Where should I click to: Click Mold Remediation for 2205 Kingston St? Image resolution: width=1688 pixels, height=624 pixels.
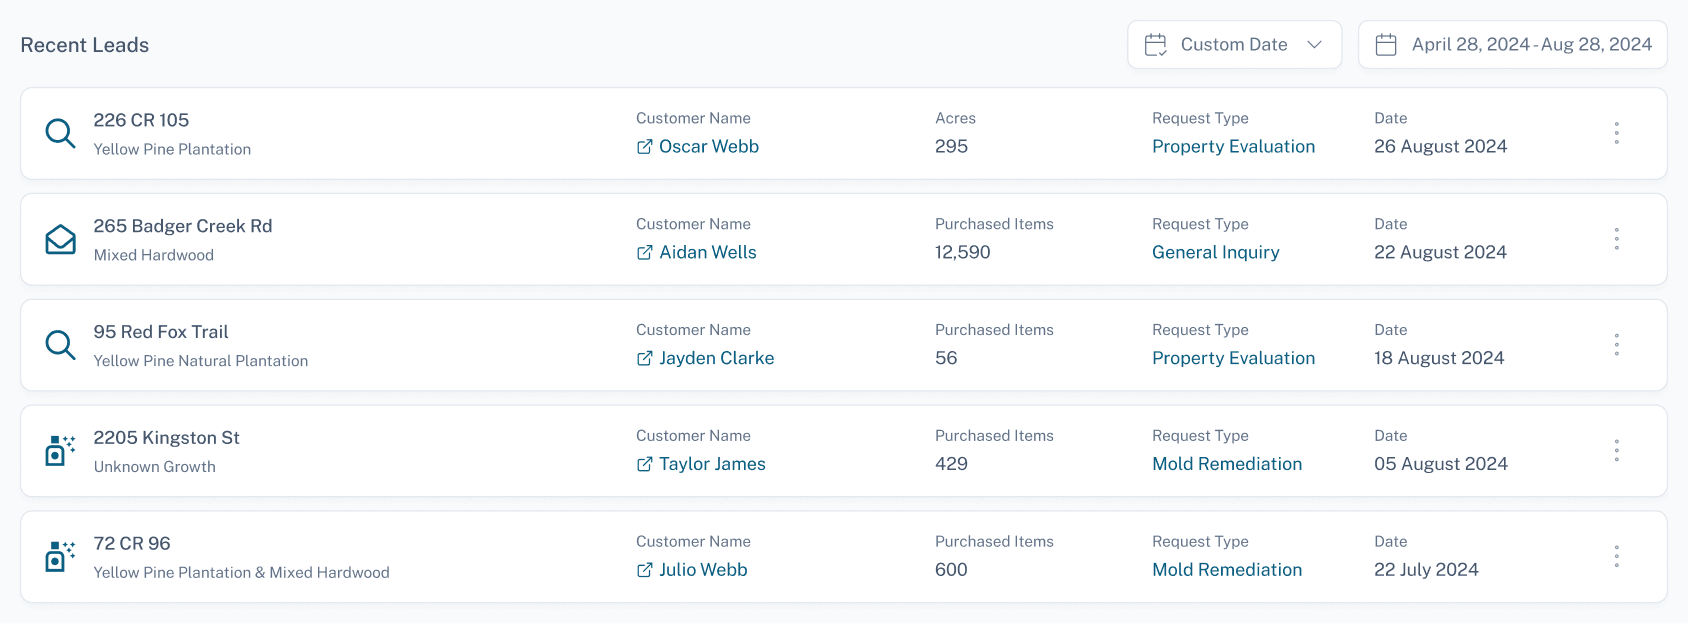click(1227, 465)
